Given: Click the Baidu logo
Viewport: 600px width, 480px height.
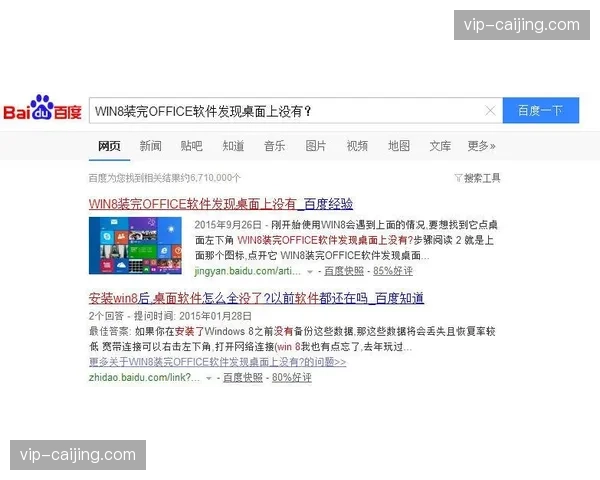Looking at the screenshot, I should pyautogui.click(x=42, y=108).
